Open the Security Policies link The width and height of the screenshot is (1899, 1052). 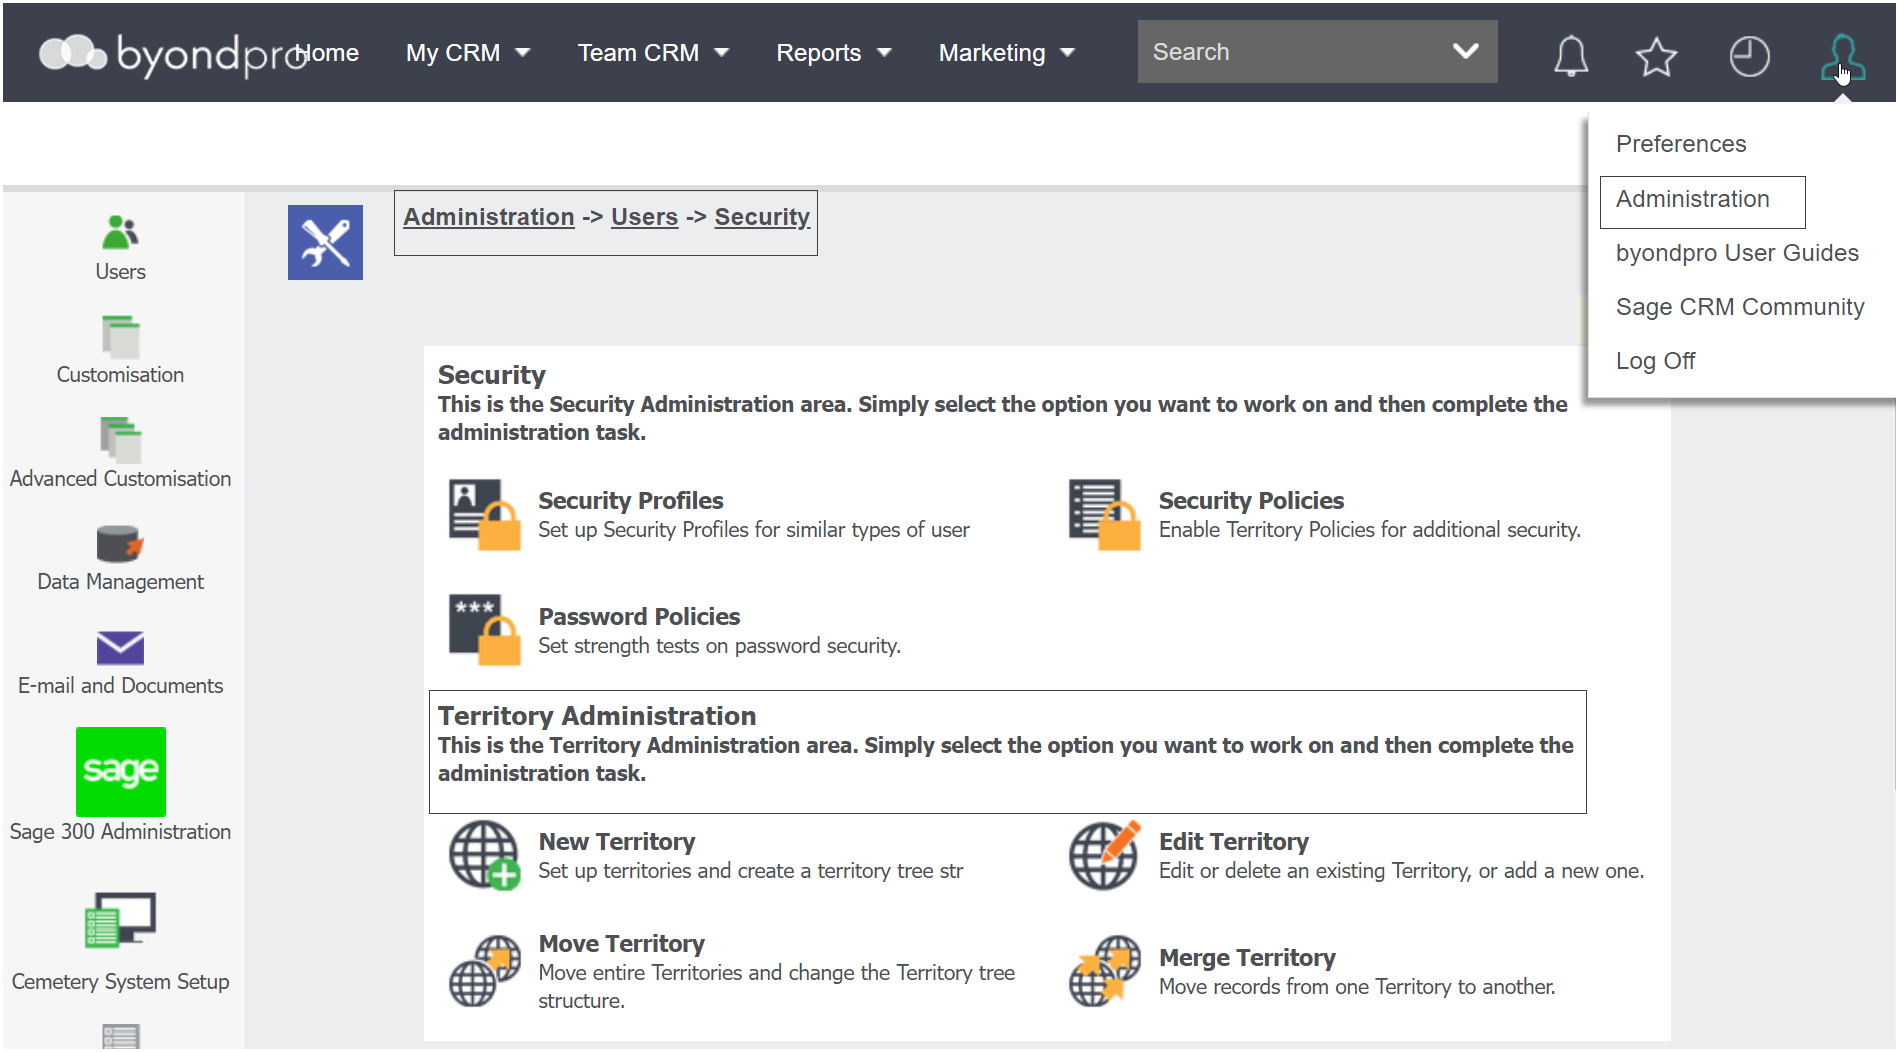coord(1251,500)
